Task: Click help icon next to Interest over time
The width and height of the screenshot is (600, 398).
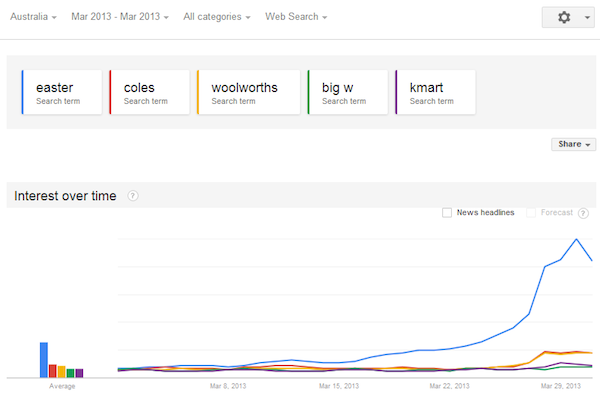Action: 133,196
